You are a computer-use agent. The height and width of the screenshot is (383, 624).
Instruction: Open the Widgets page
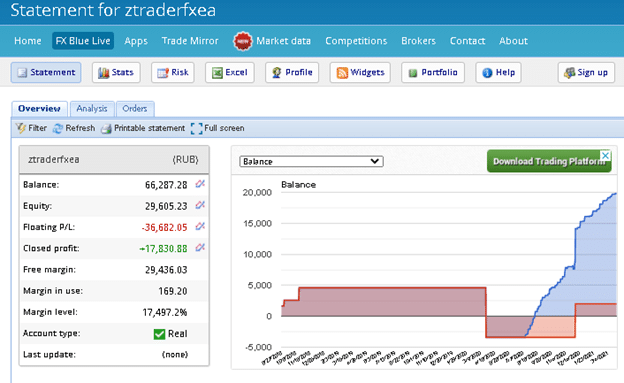pyautogui.click(x=360, y=72)
